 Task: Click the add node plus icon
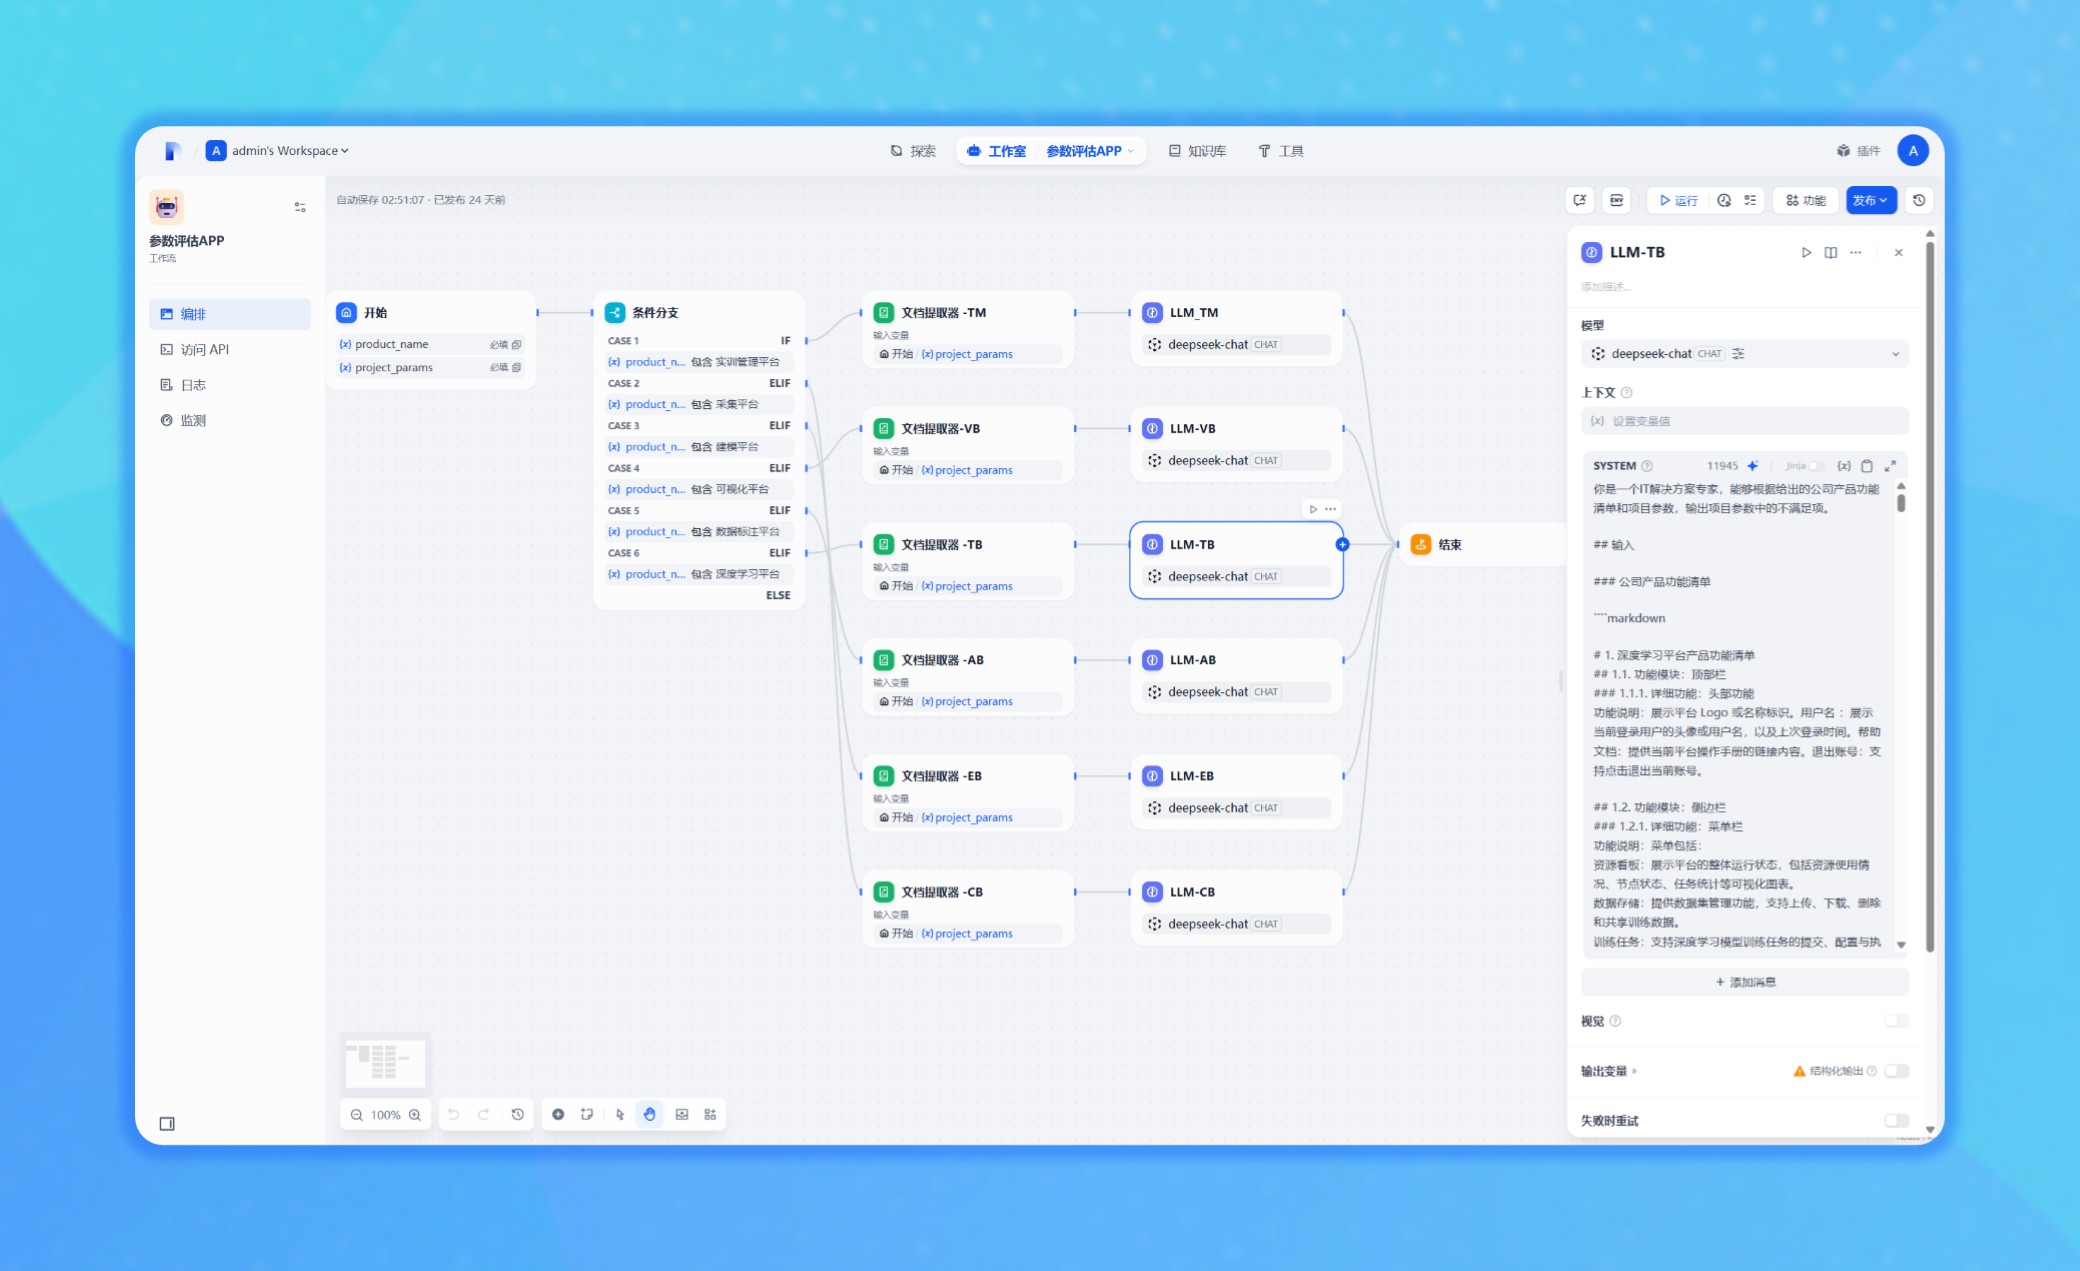558,1114
